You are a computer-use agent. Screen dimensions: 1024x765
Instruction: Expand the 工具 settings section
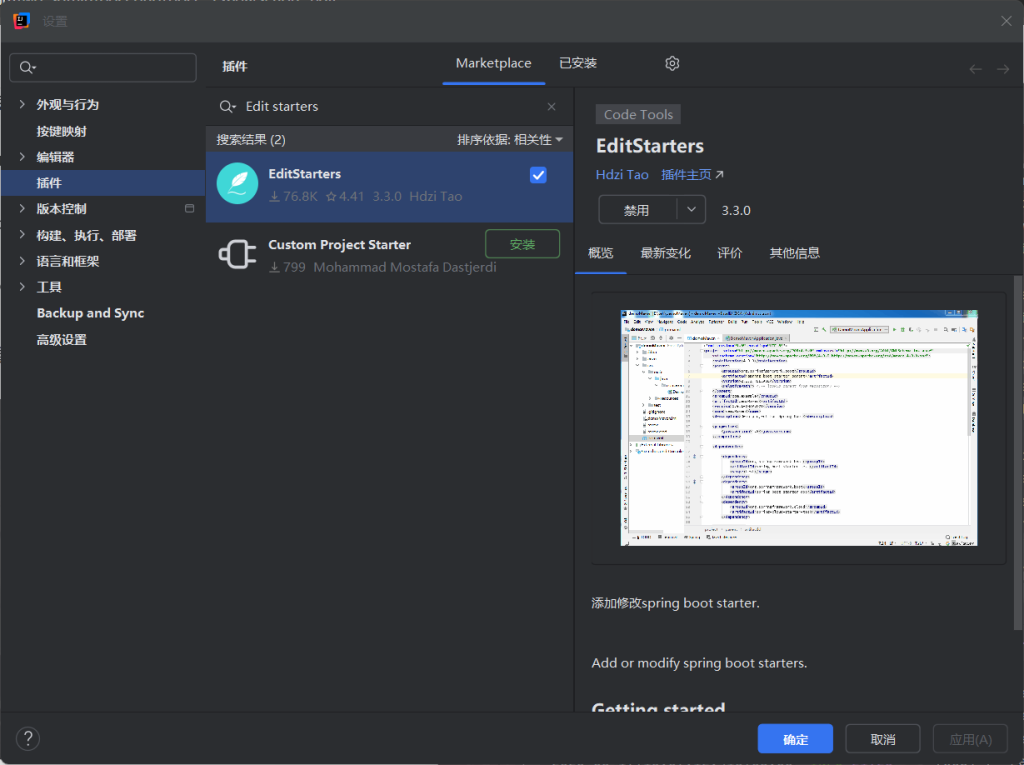(x=22, y=287)
